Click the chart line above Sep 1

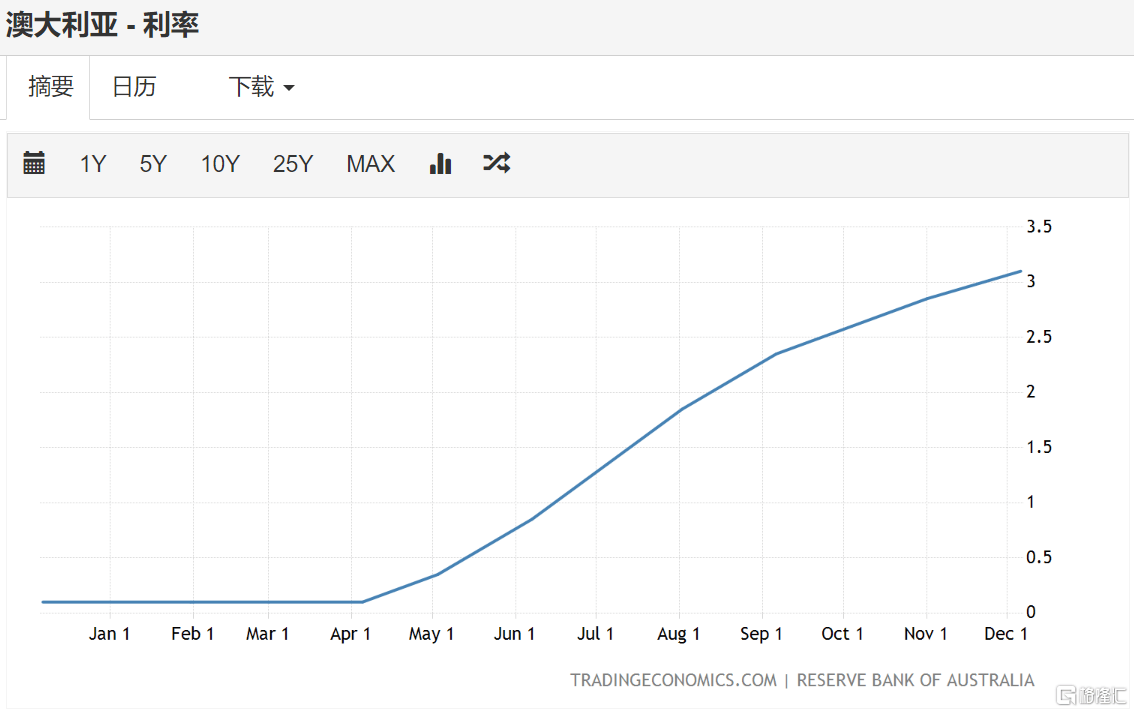(x=762, y=360)
